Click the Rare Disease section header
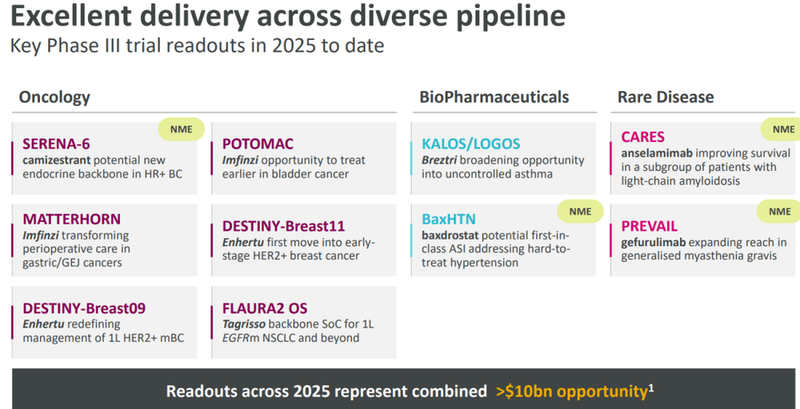 (x=666, y=97)
